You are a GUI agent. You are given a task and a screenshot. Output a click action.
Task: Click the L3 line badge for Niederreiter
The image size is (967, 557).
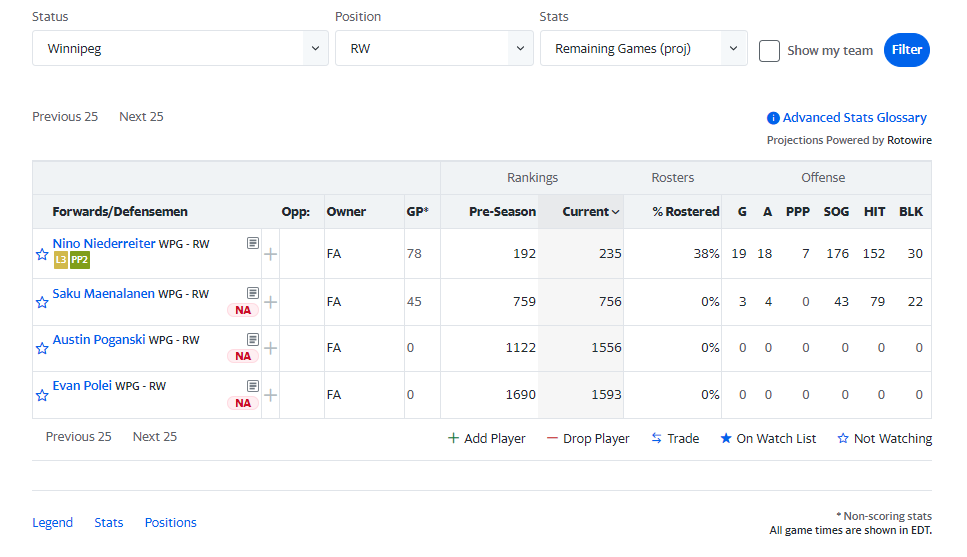[60, 260]
